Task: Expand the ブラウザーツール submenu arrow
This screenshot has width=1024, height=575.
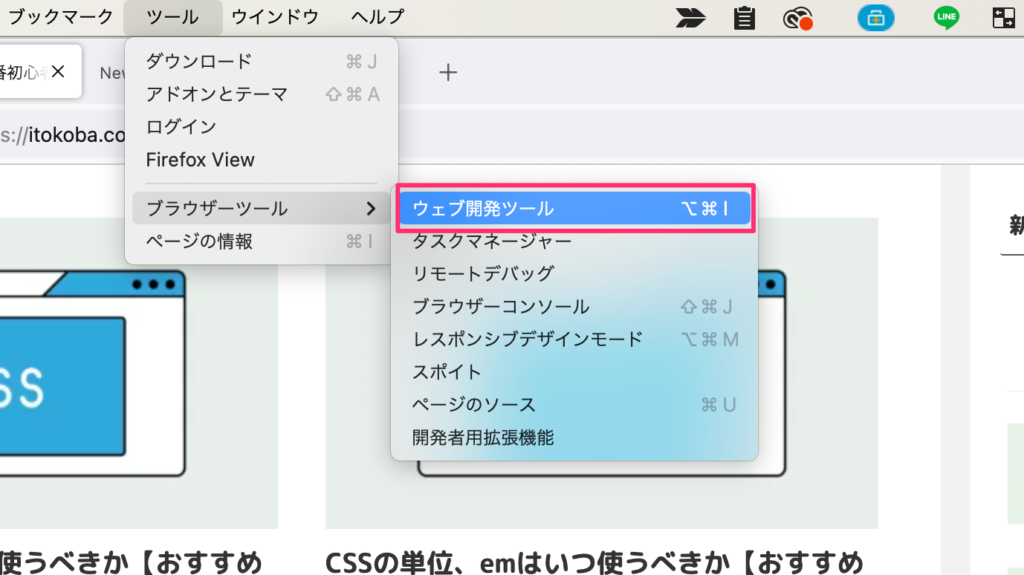Action: [371, 209]
